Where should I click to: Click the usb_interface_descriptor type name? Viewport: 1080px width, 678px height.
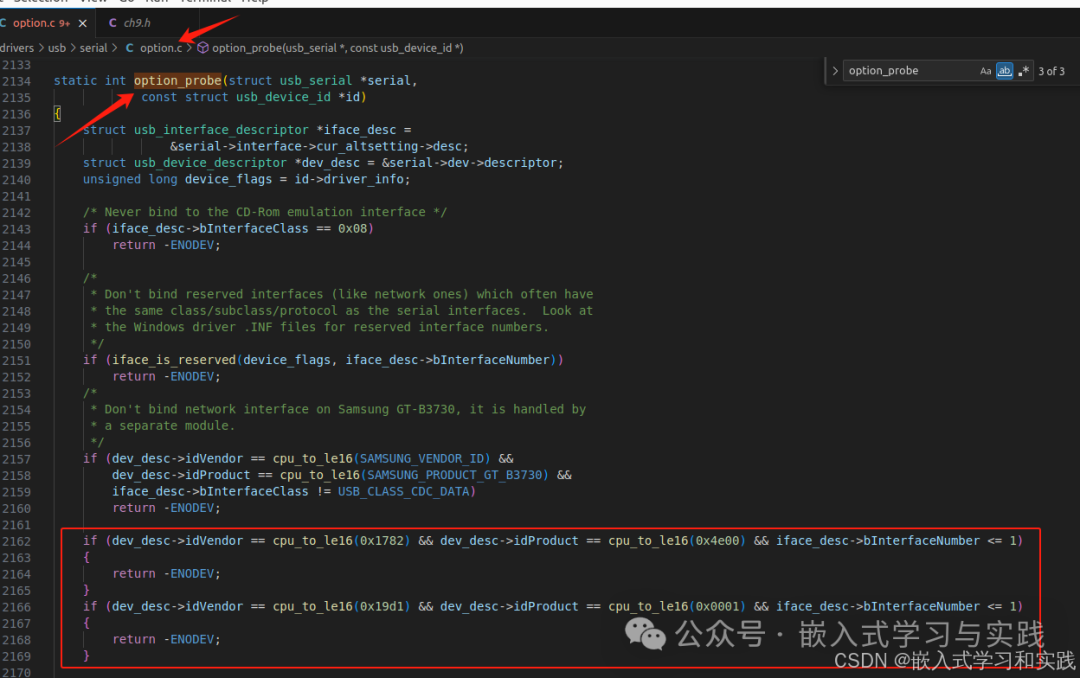pos(221,130)
